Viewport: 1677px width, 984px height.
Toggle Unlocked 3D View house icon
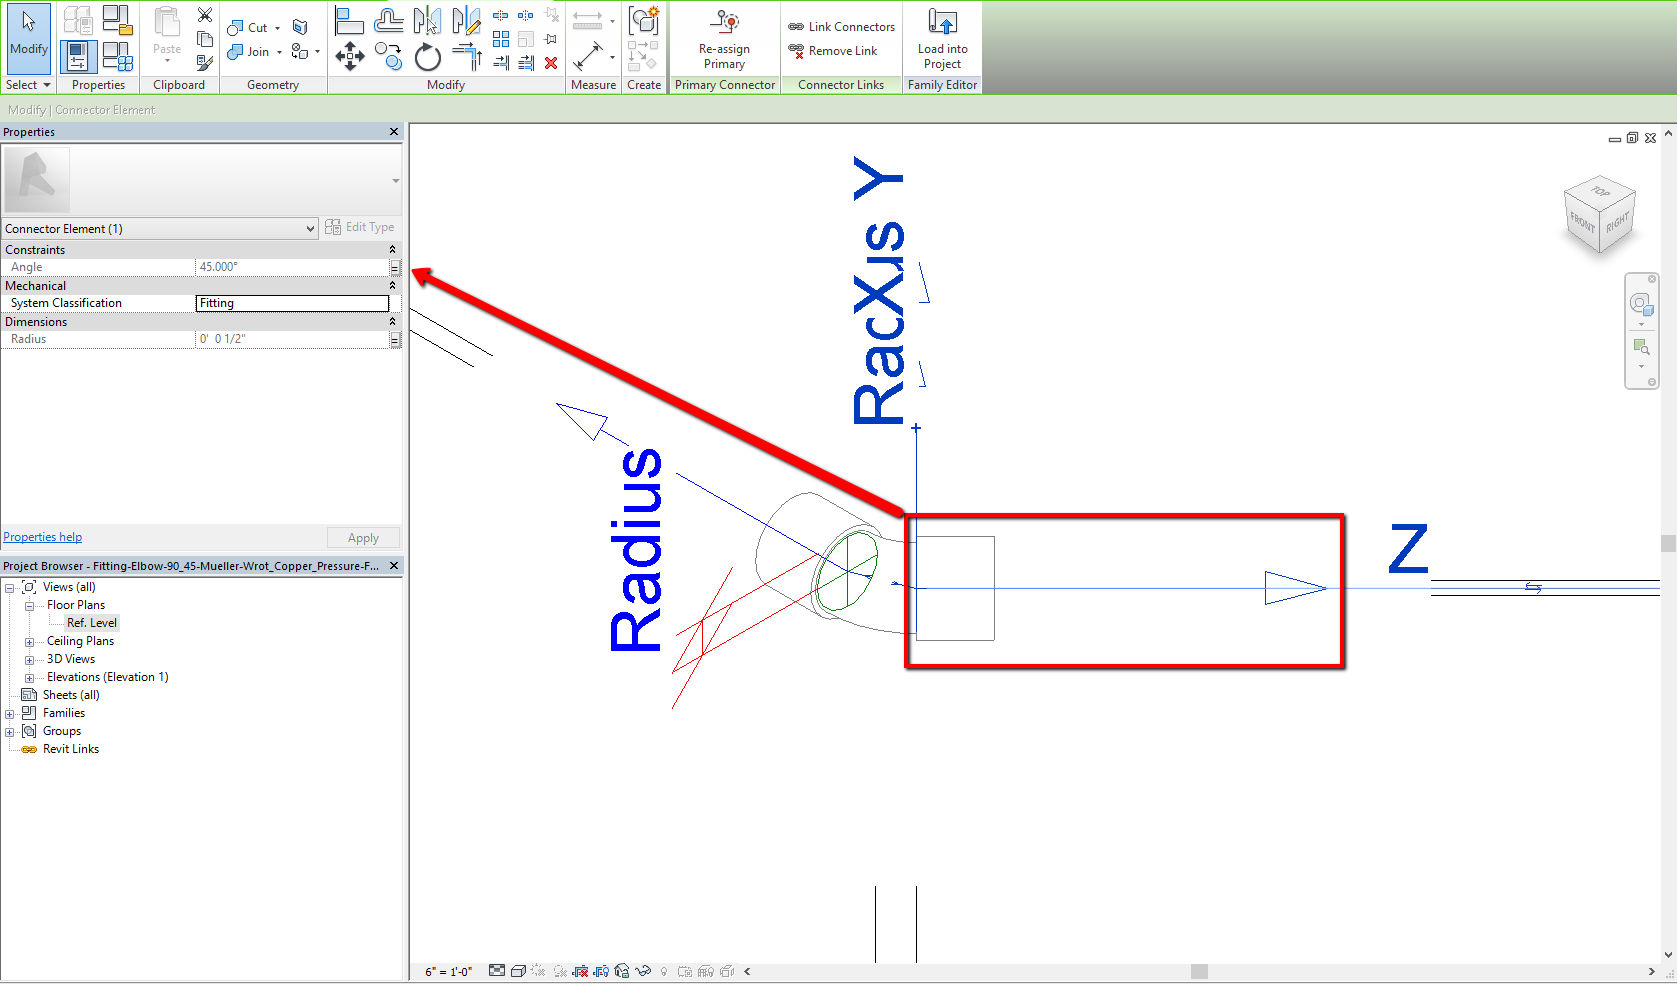click(622, 971)
